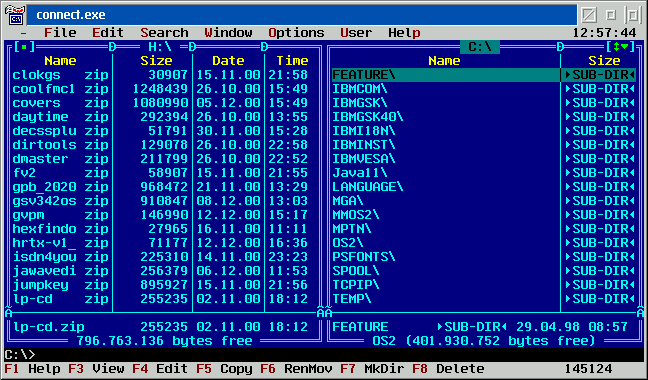Screen dimensions: 648x380
Task: Click the right panel green up-down arrow icon
Action: 620,47
